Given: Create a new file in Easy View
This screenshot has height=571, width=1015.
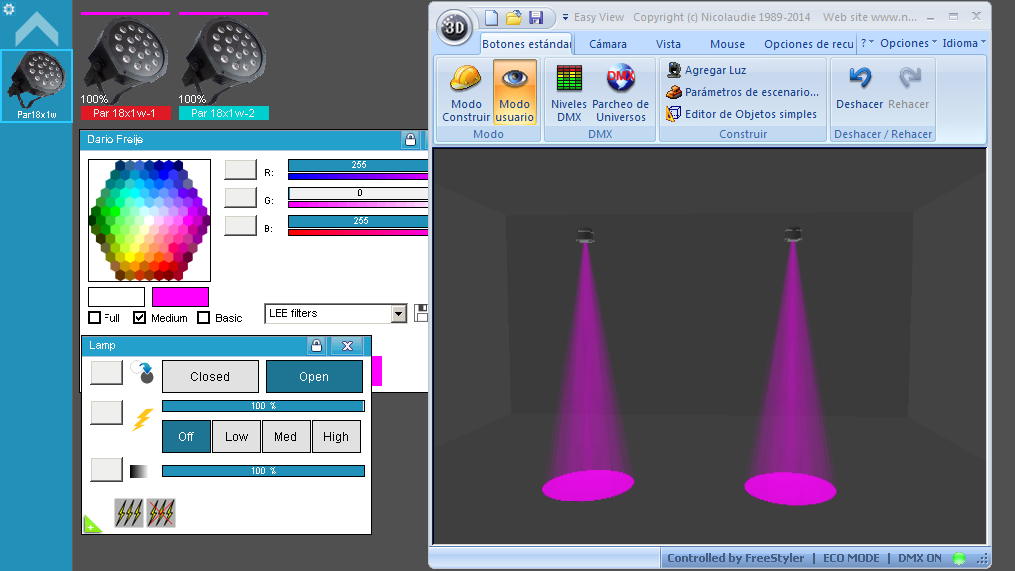Looking at the screenshot, I should (491, 17).
